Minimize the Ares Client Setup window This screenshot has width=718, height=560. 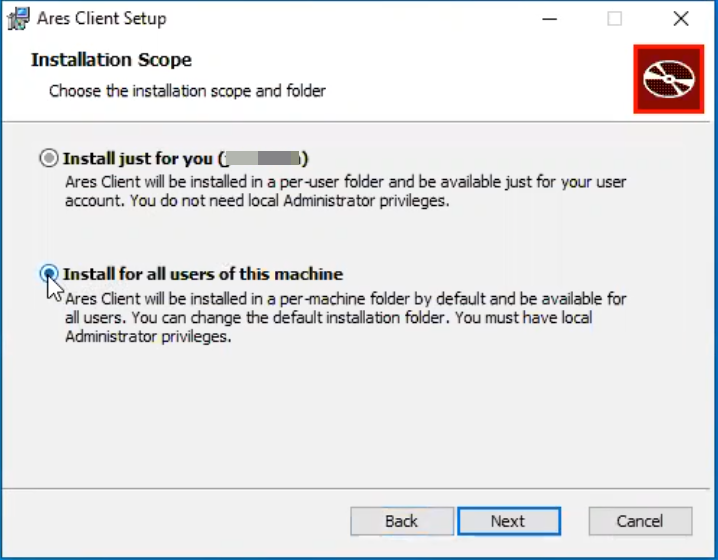(x=548, y=18)
